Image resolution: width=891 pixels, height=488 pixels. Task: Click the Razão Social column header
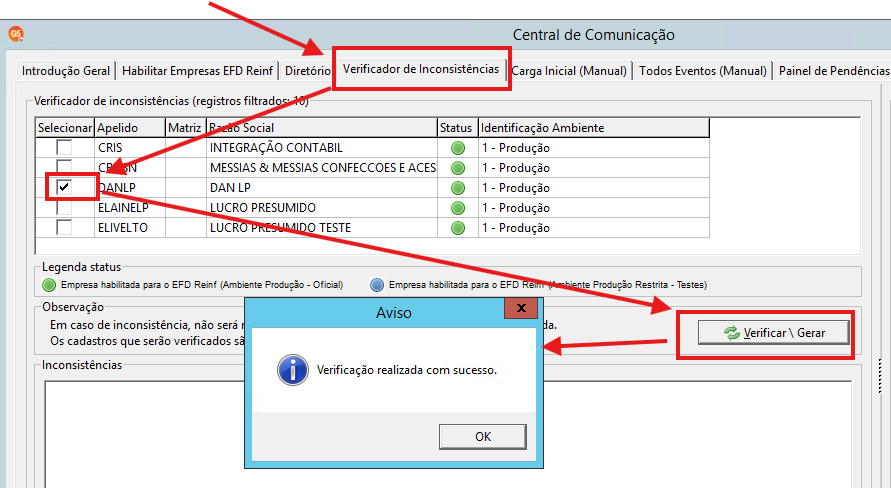pyautogui.click(x=322, y=128)
